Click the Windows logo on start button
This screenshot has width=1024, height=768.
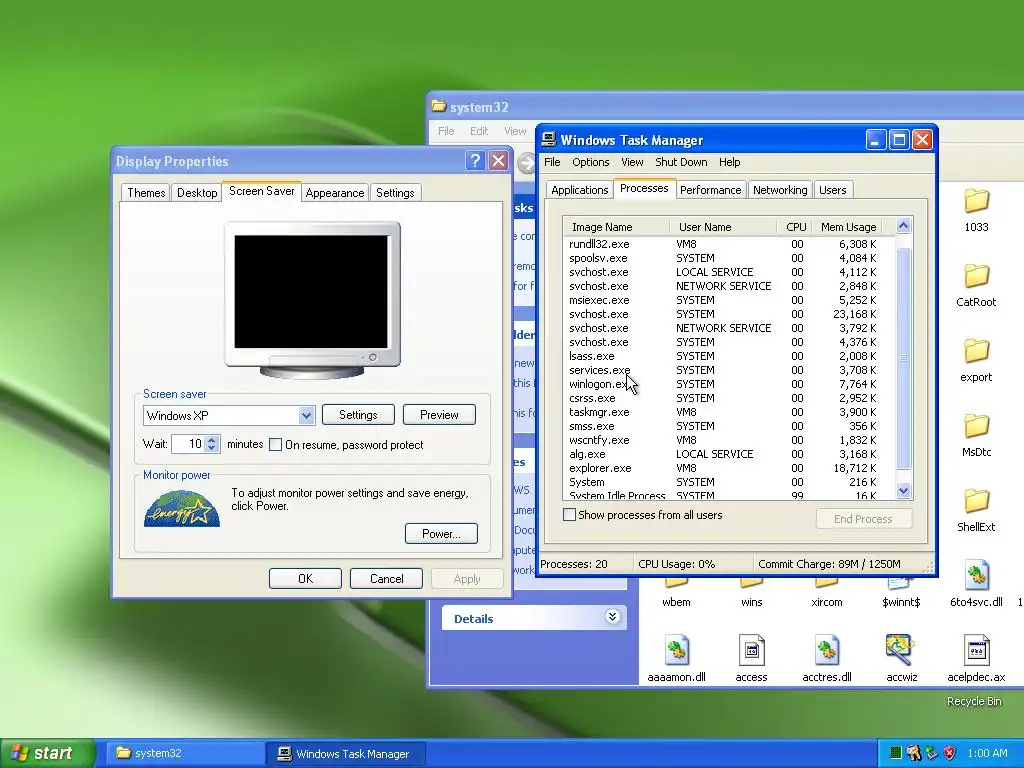pyautogui.click(x=20, y=753)
